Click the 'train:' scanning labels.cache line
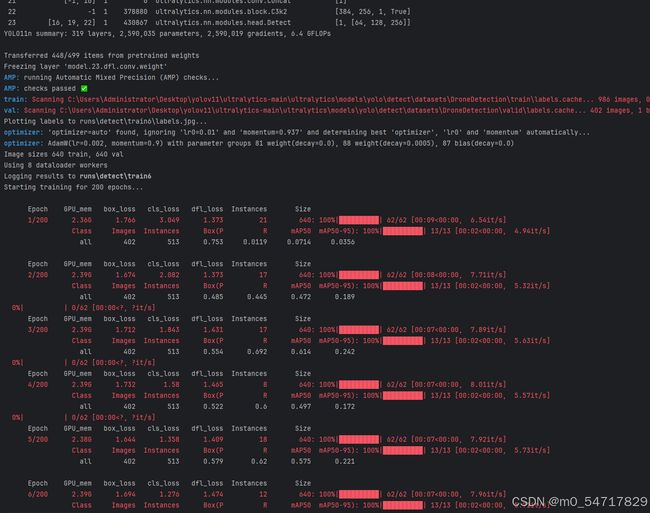The width and height of the screenshot is (650, 513). 327,99
